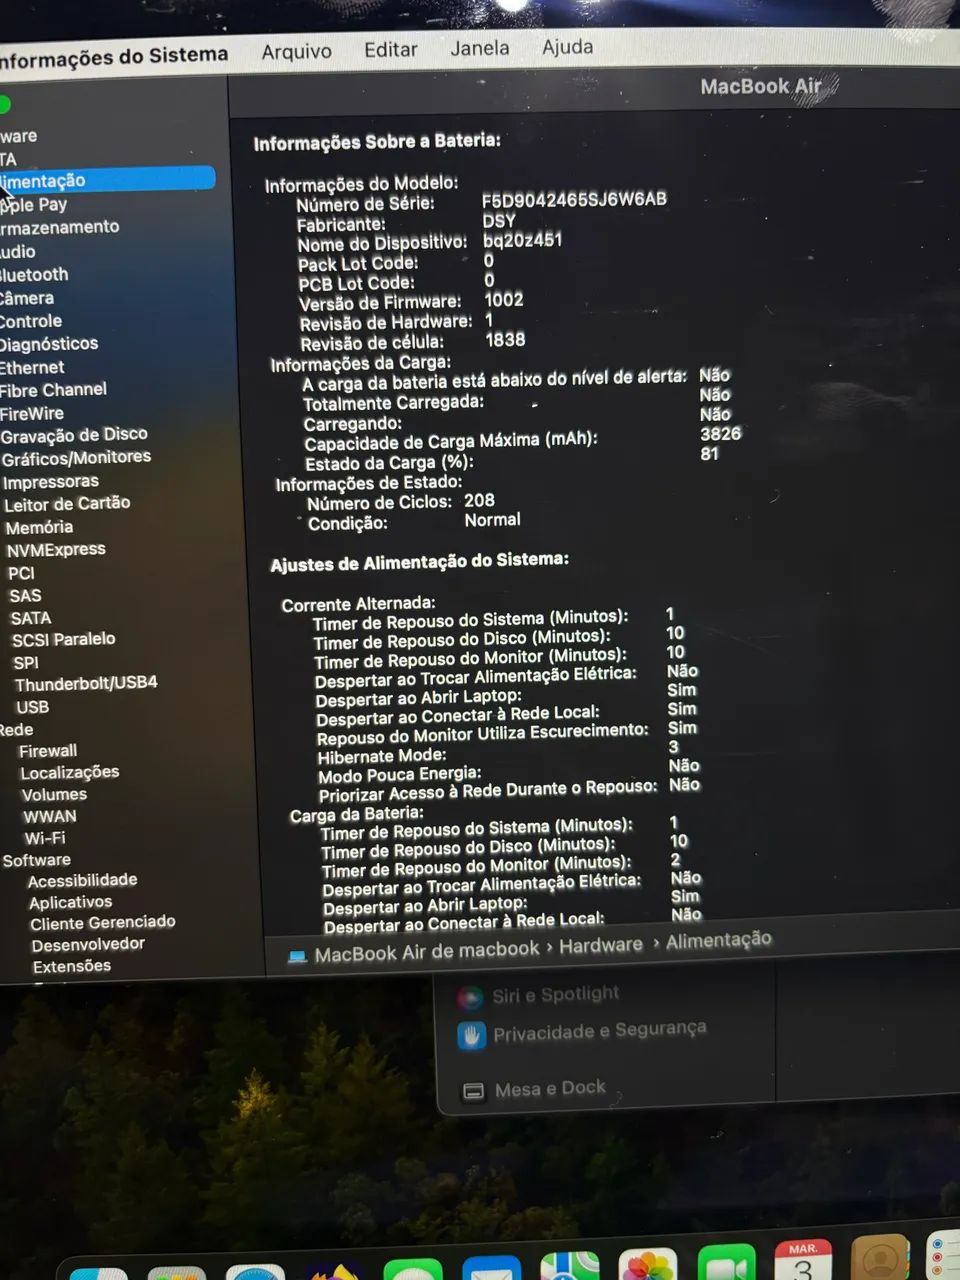Click device name value 'bq20z451'
This screenshot has height=1280, width=960.
pyautogui.click(x=522, y=240)
